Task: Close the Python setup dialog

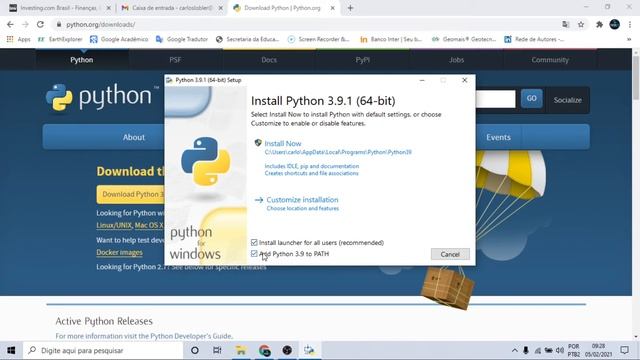Action: (464, 80)
